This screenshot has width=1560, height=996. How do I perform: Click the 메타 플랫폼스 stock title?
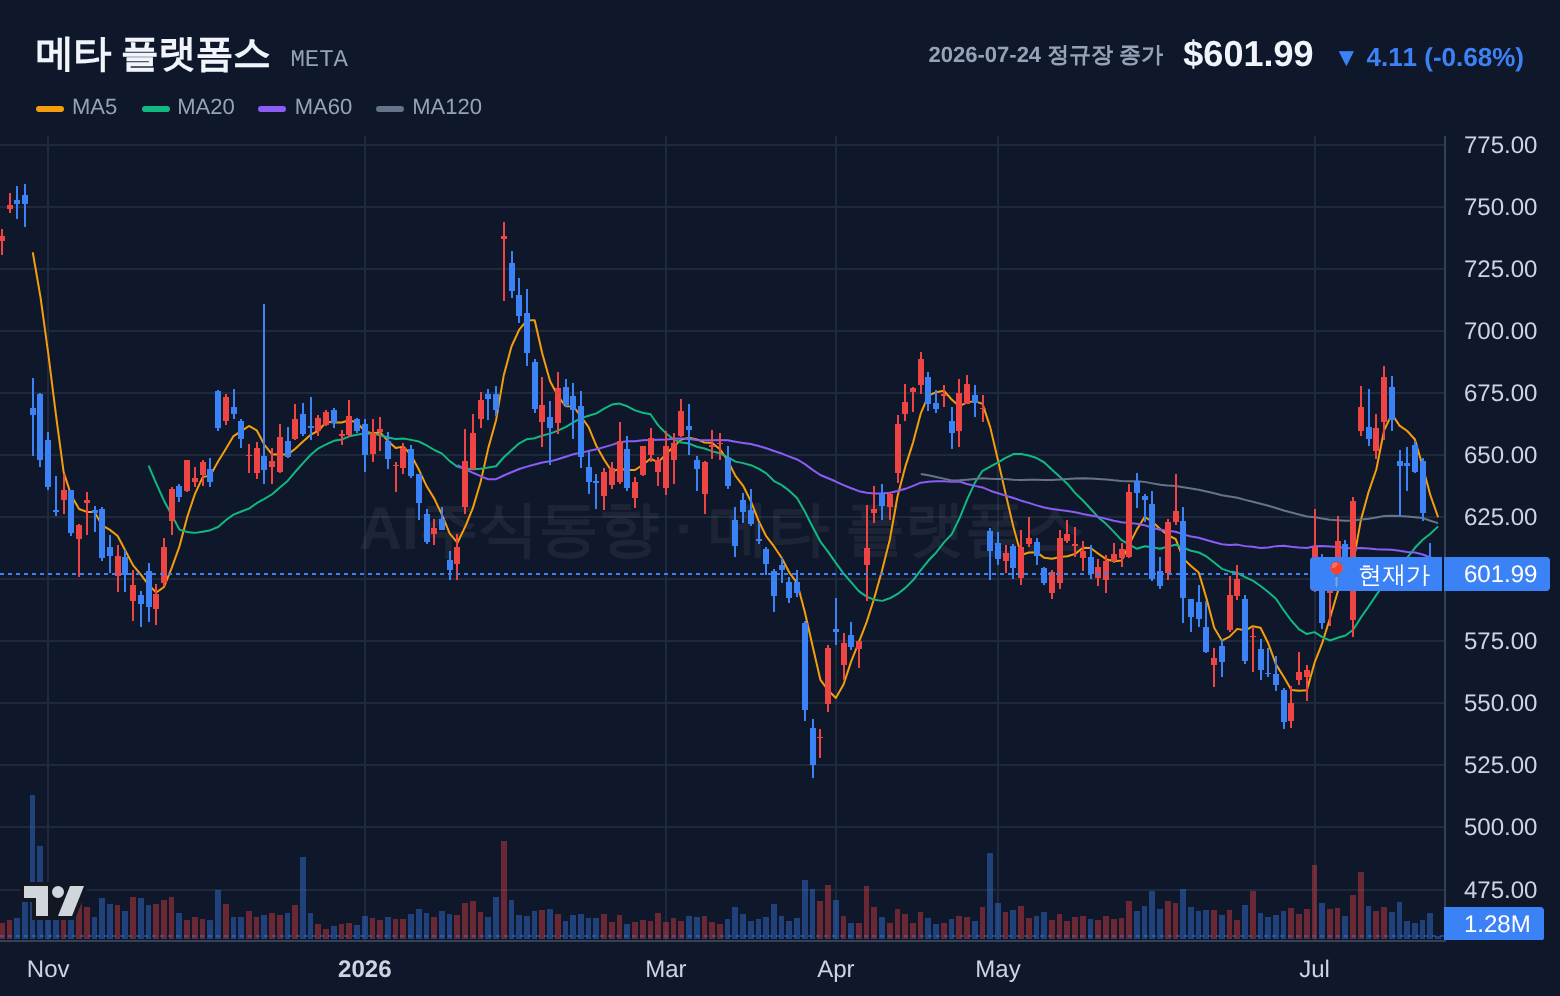point(153,54)
